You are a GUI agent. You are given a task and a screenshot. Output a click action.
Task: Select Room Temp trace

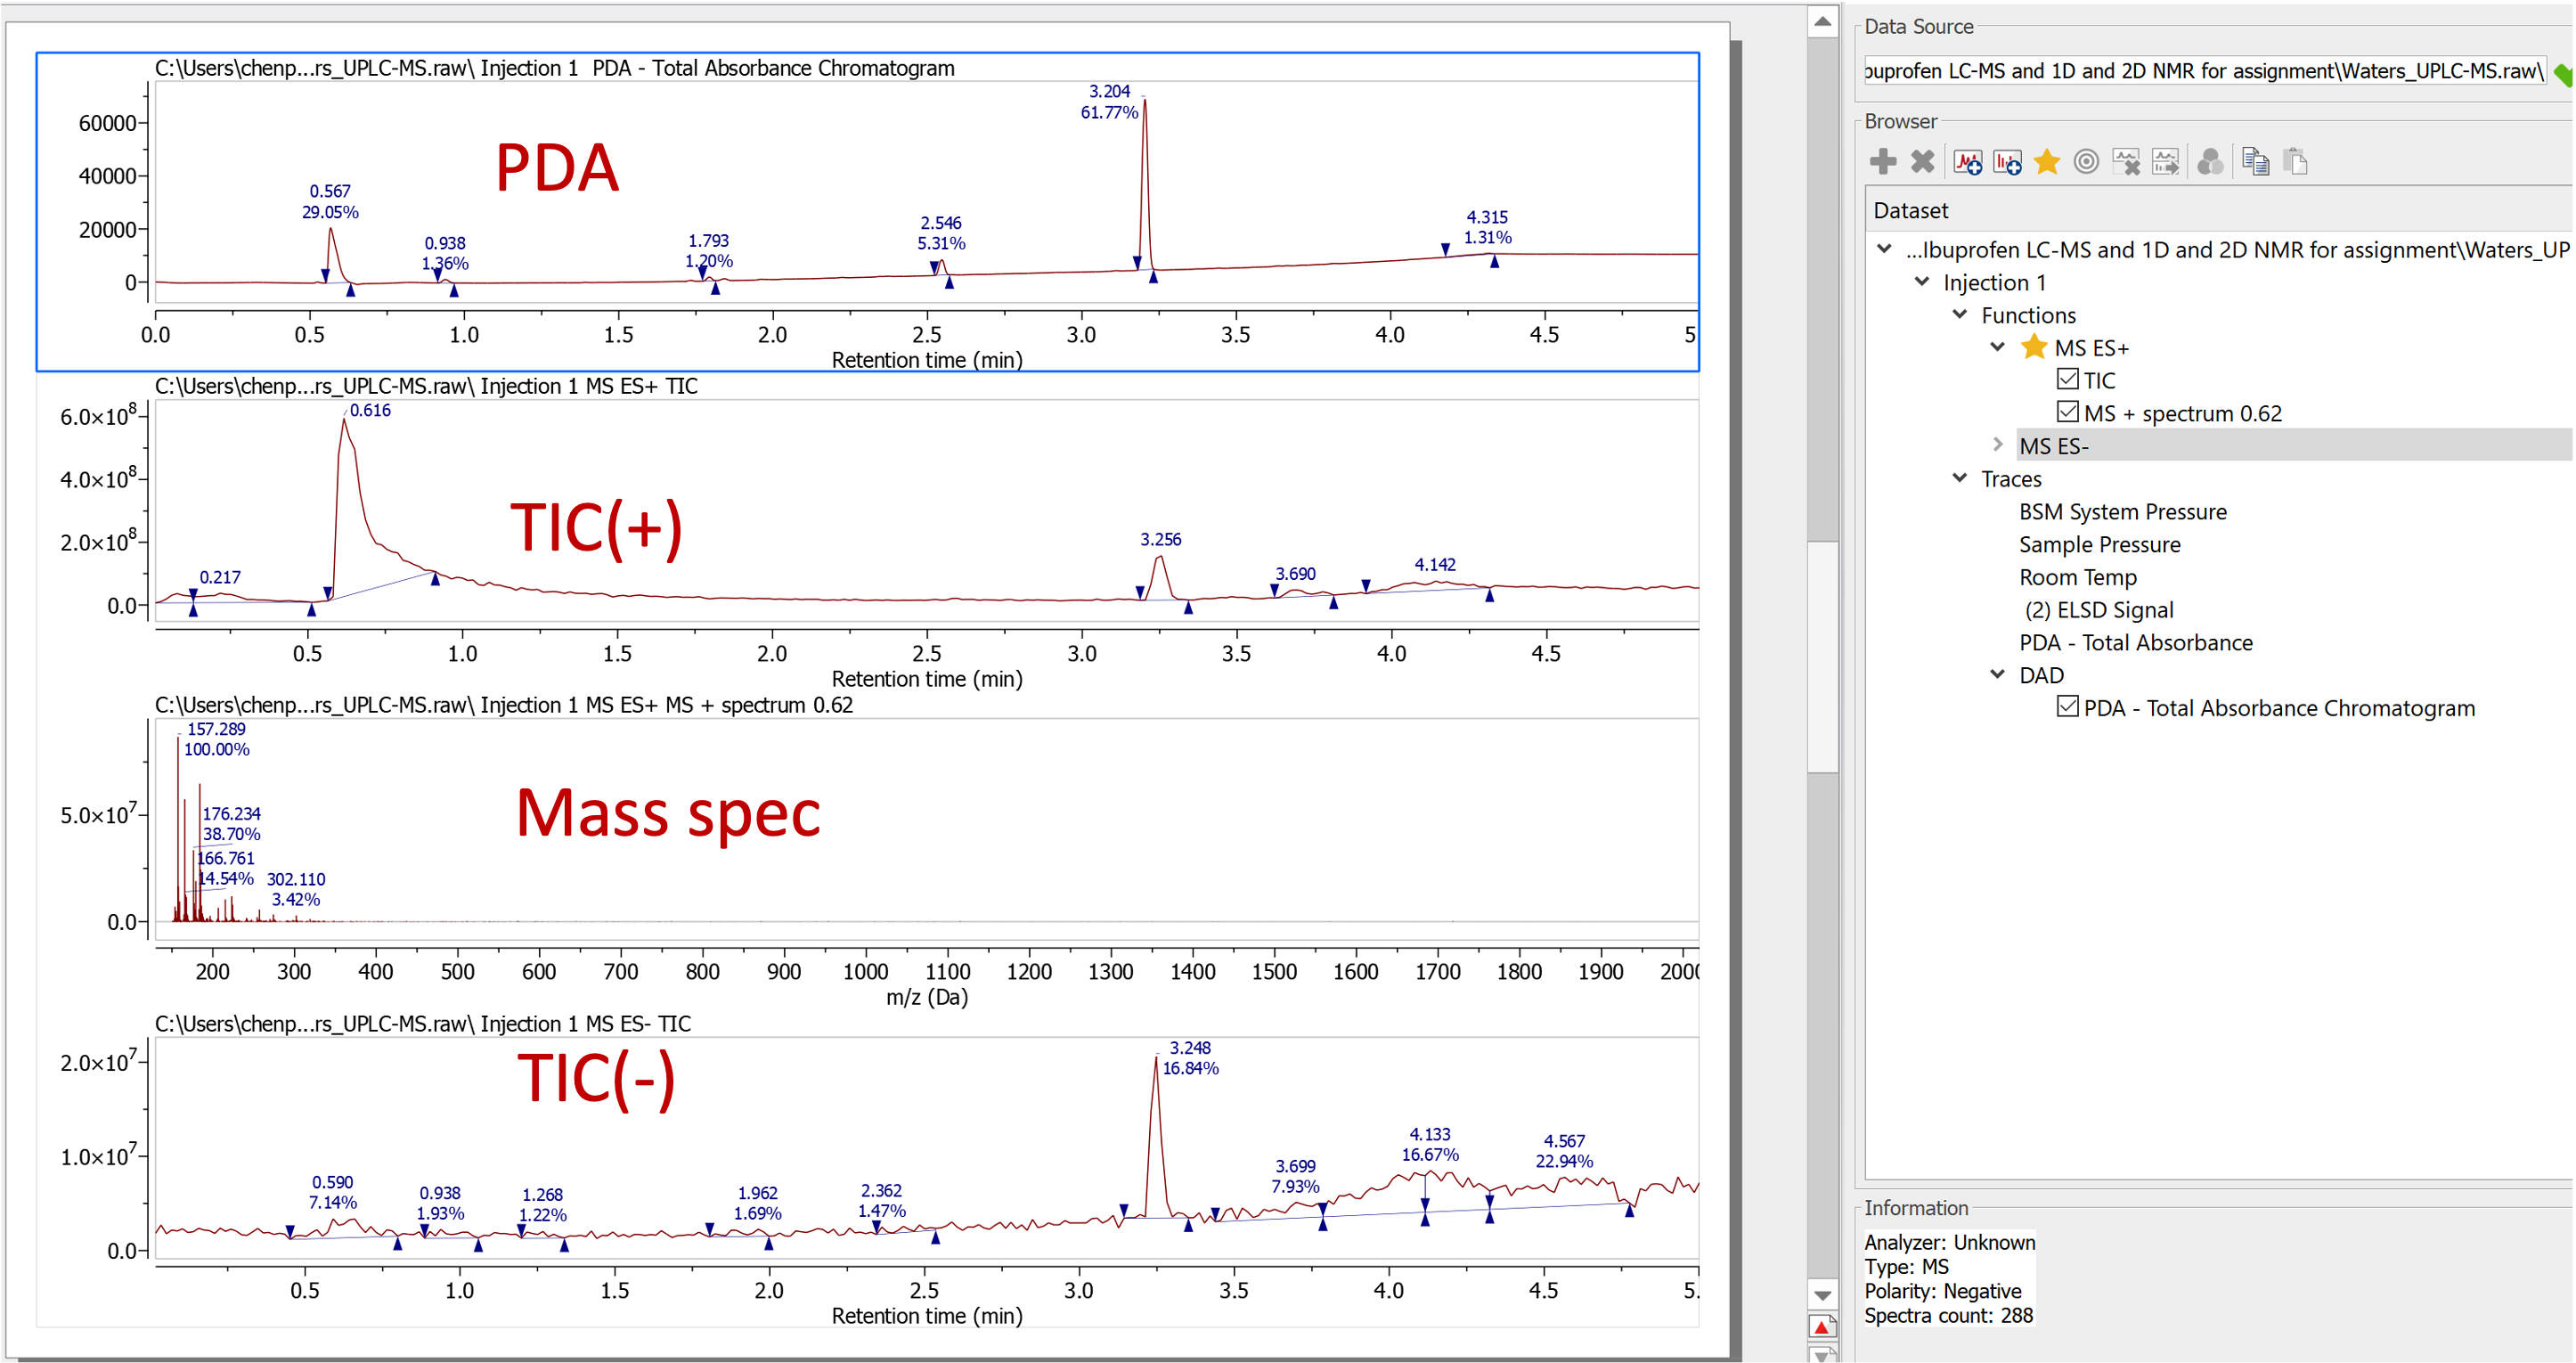(x=2078, y=577)
